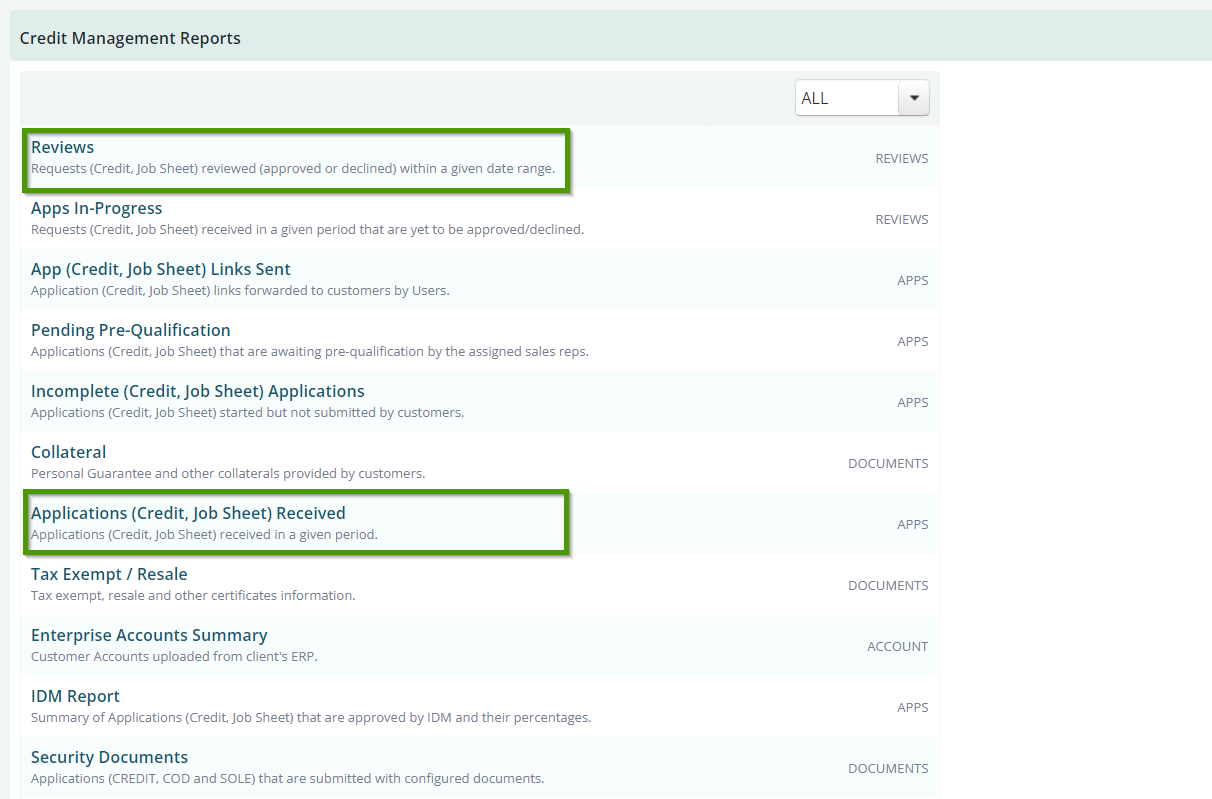Open the IDM Report
This screenshot has width=1212, height=799.
[x=75, y=696]
